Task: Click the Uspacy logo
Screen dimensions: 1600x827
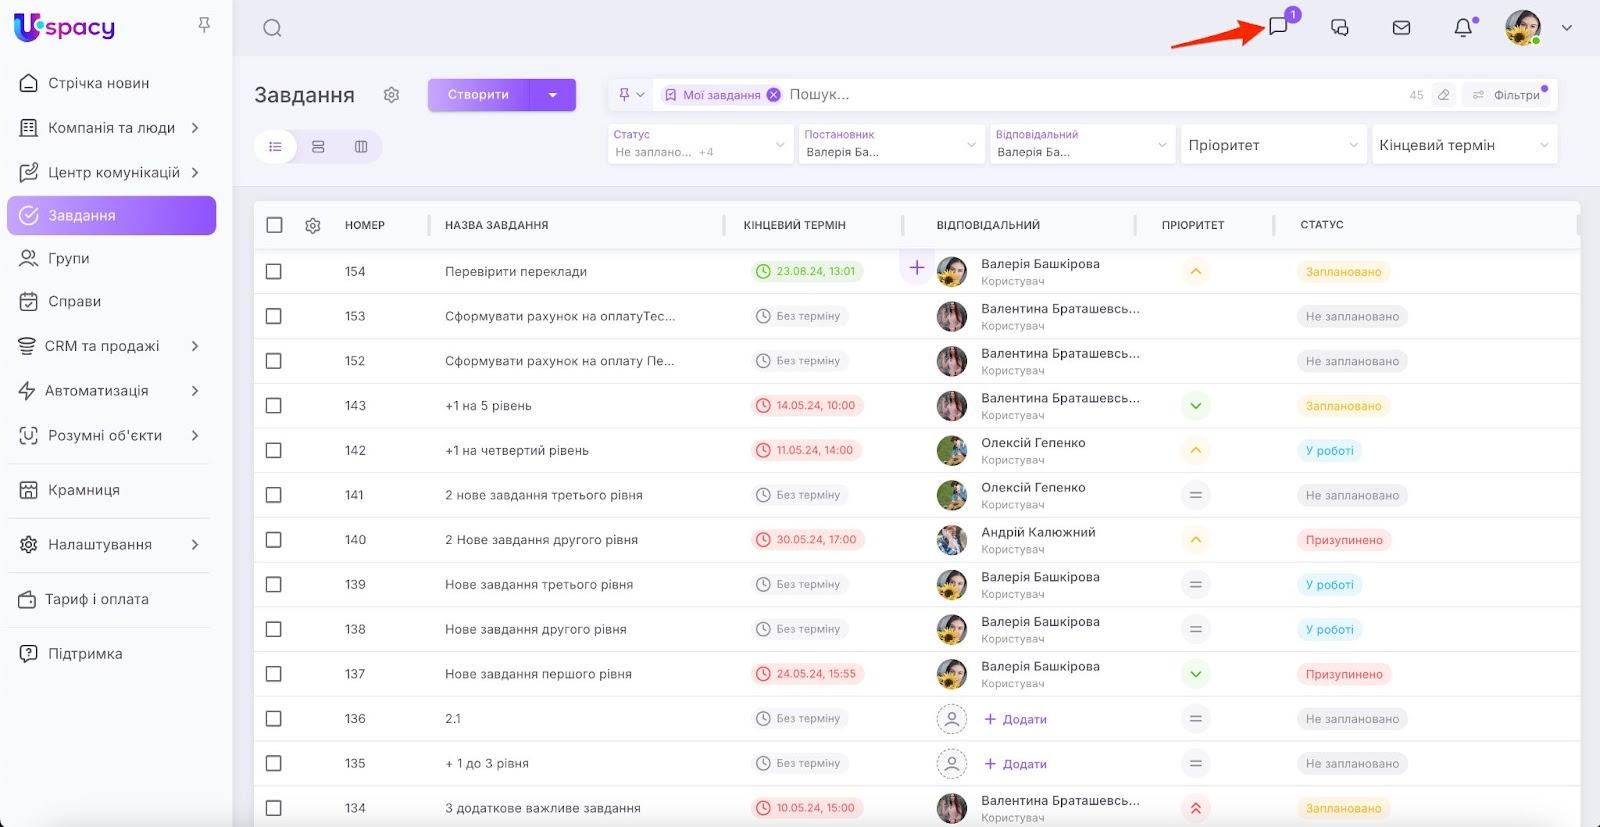Action: (65, 27)
